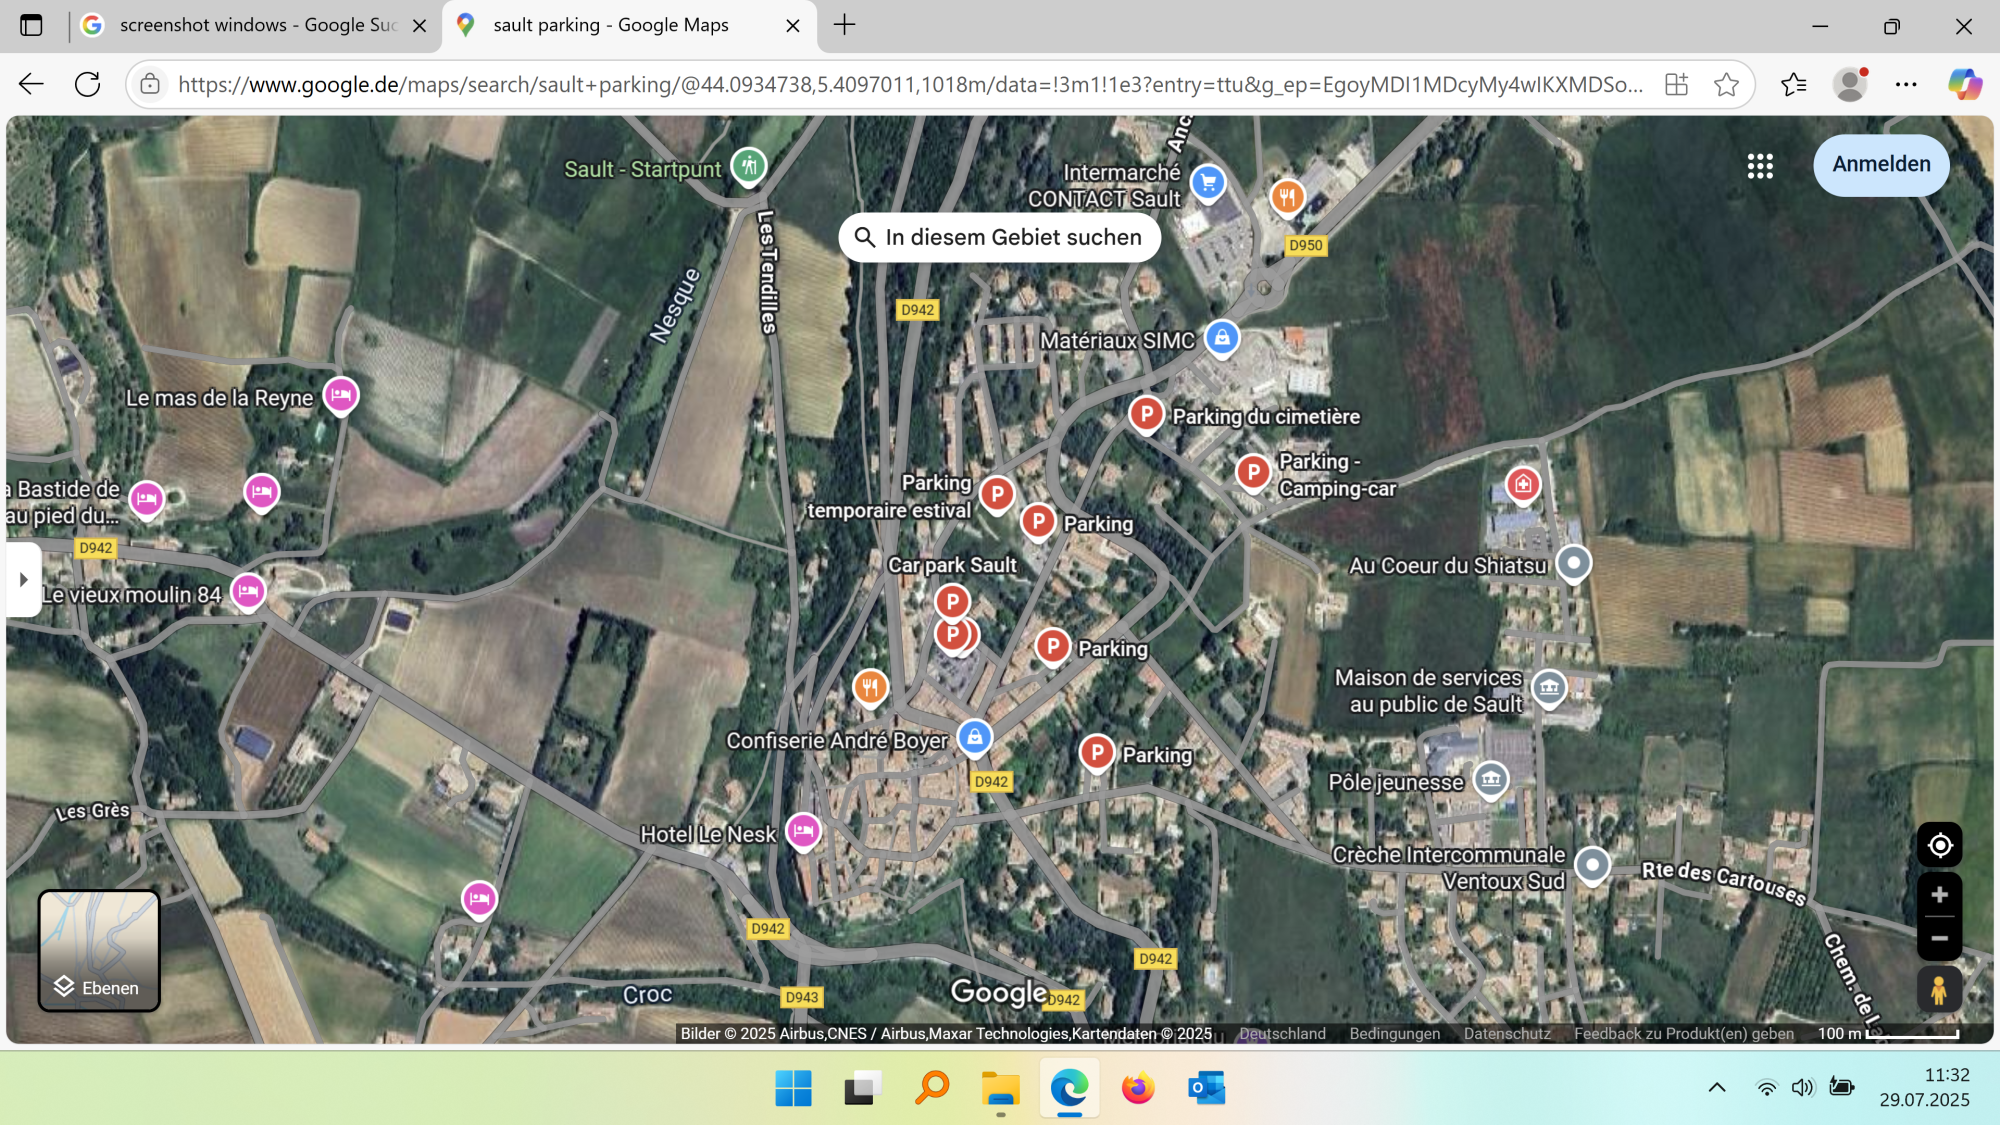Screen dimensions: 2000x1125
Task: Select the Parking - Camping-car marker
Action: (1252, 471)
